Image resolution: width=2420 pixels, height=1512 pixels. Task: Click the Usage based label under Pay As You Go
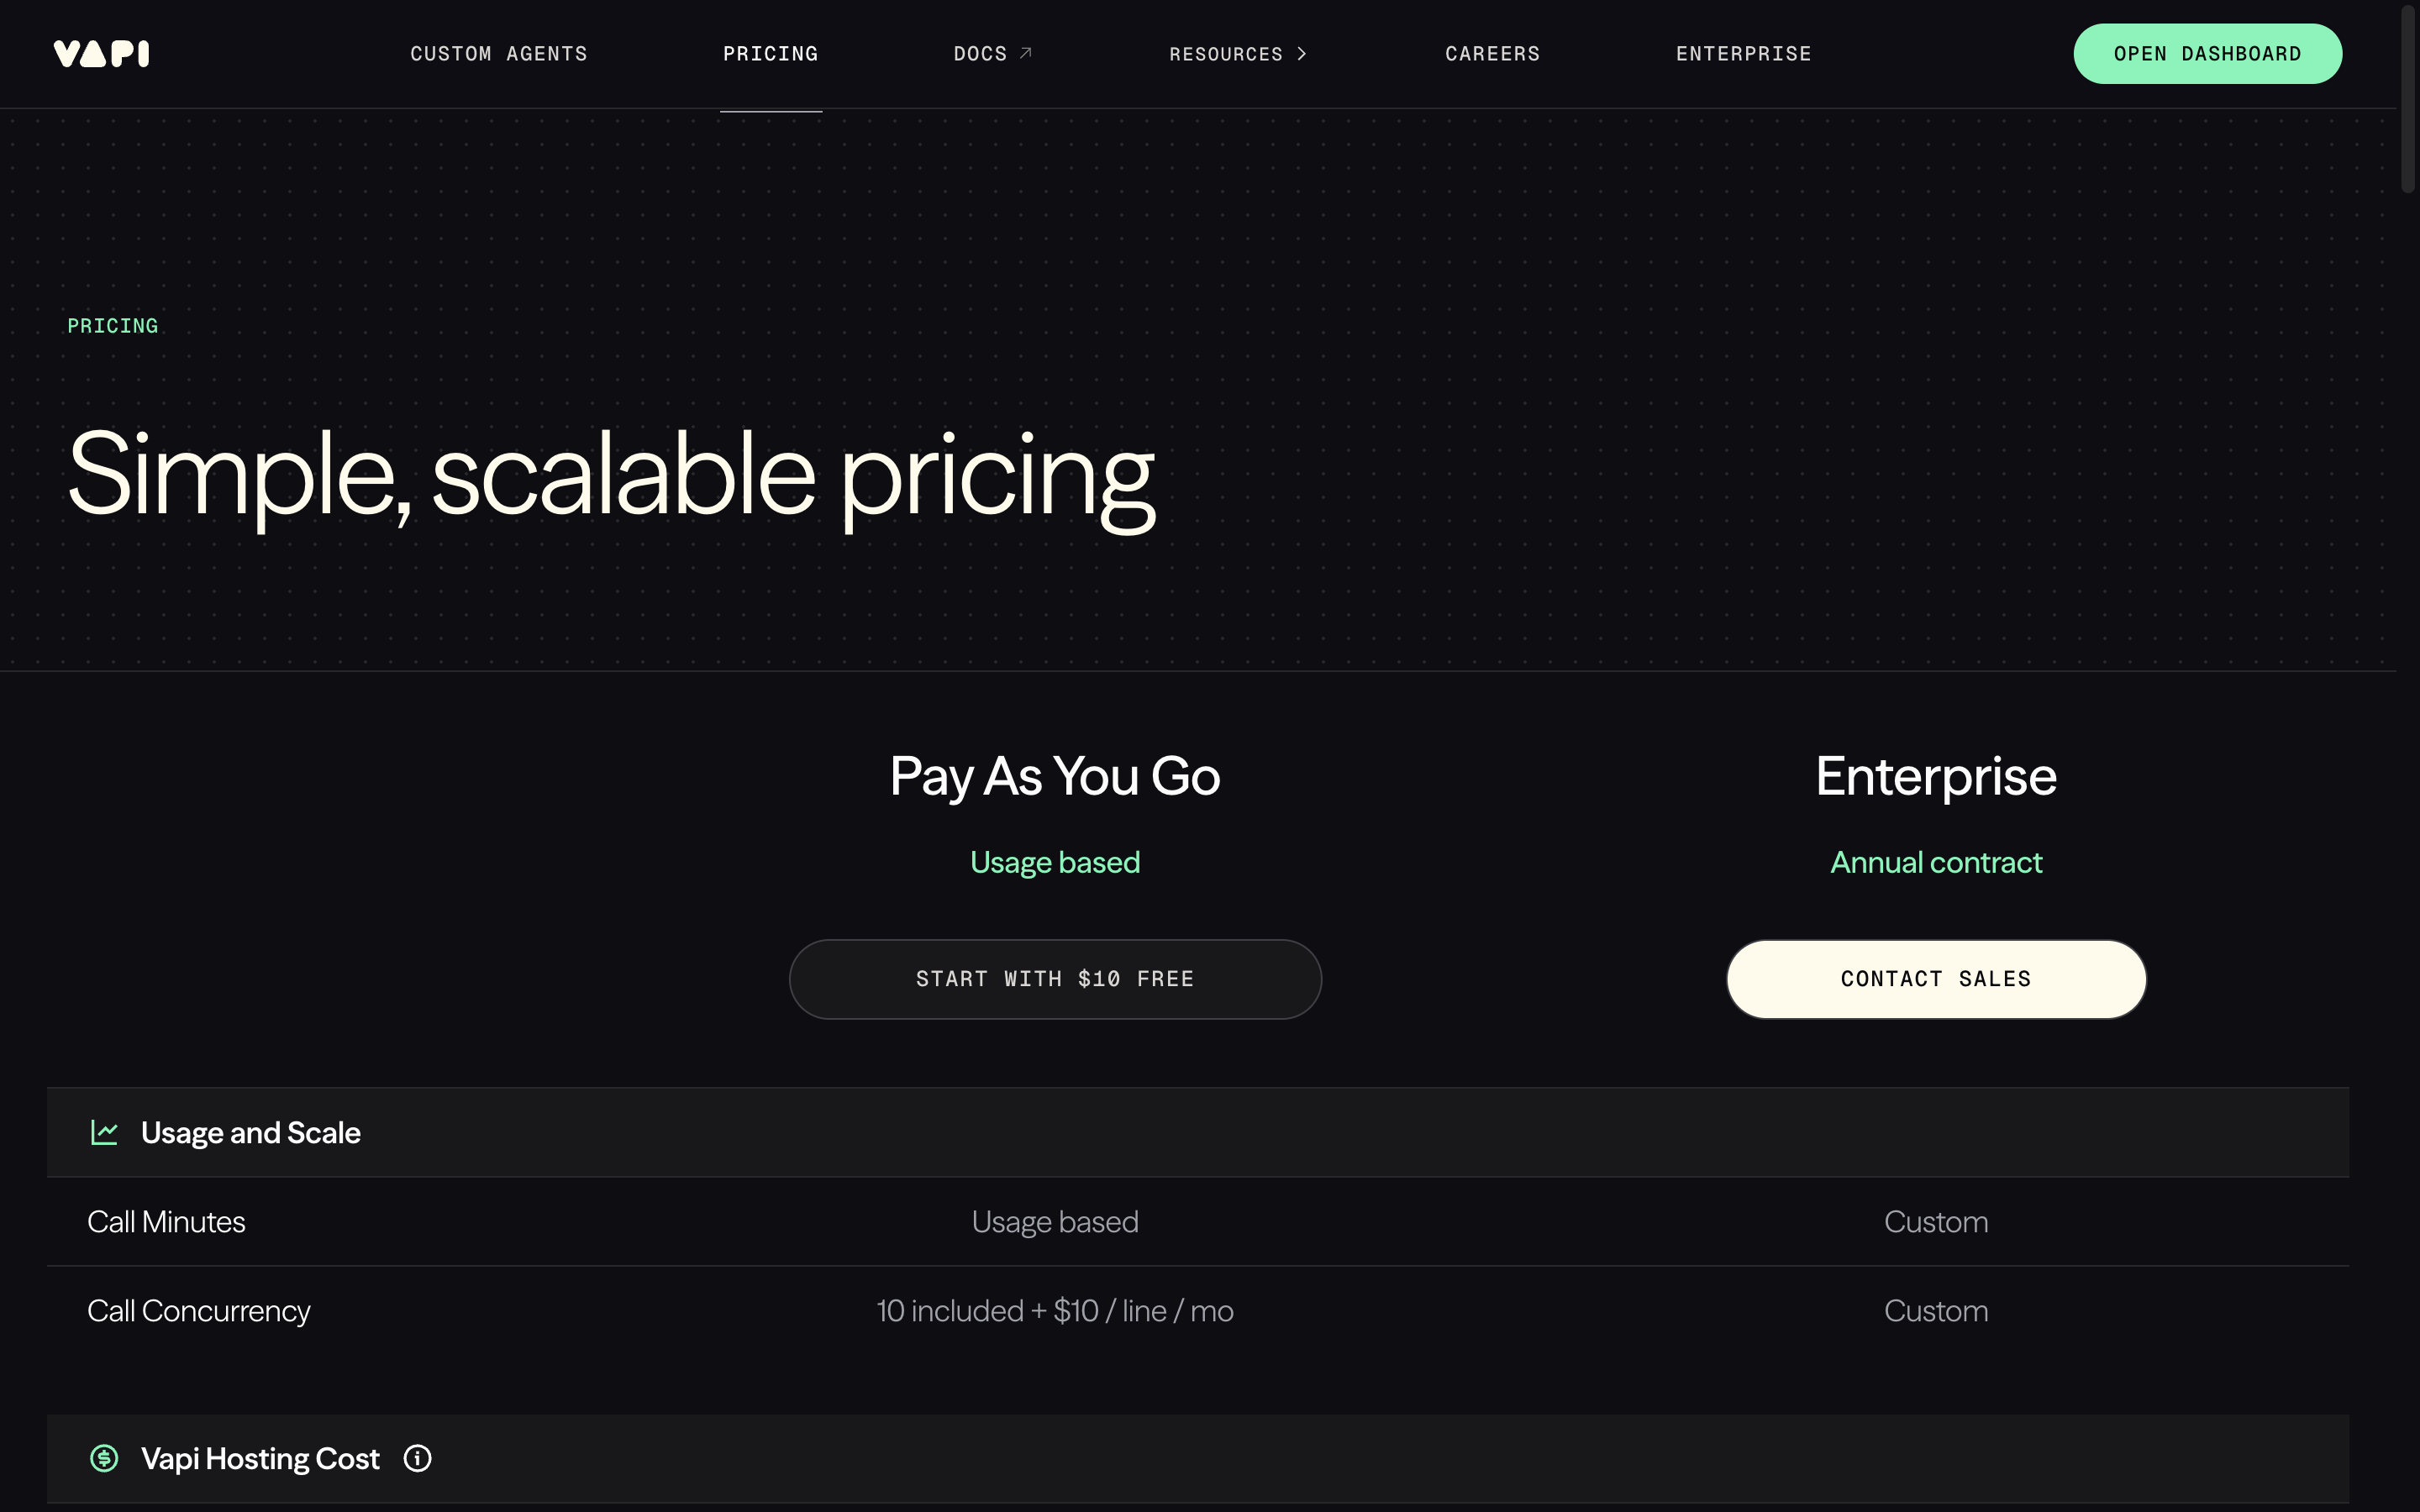(x=1055, y=861)
